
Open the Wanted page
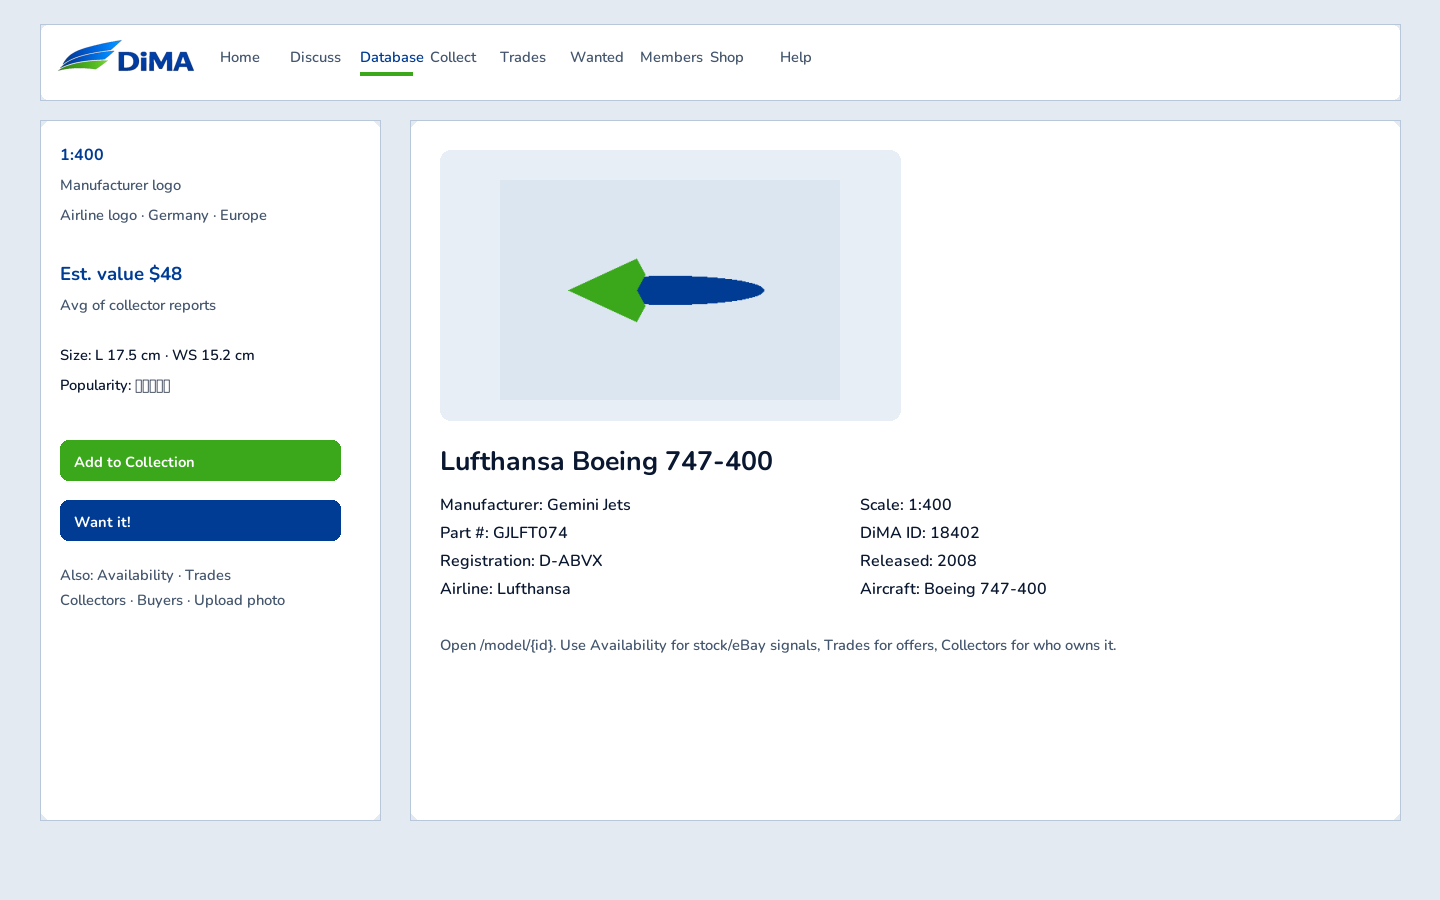[597, 57]
